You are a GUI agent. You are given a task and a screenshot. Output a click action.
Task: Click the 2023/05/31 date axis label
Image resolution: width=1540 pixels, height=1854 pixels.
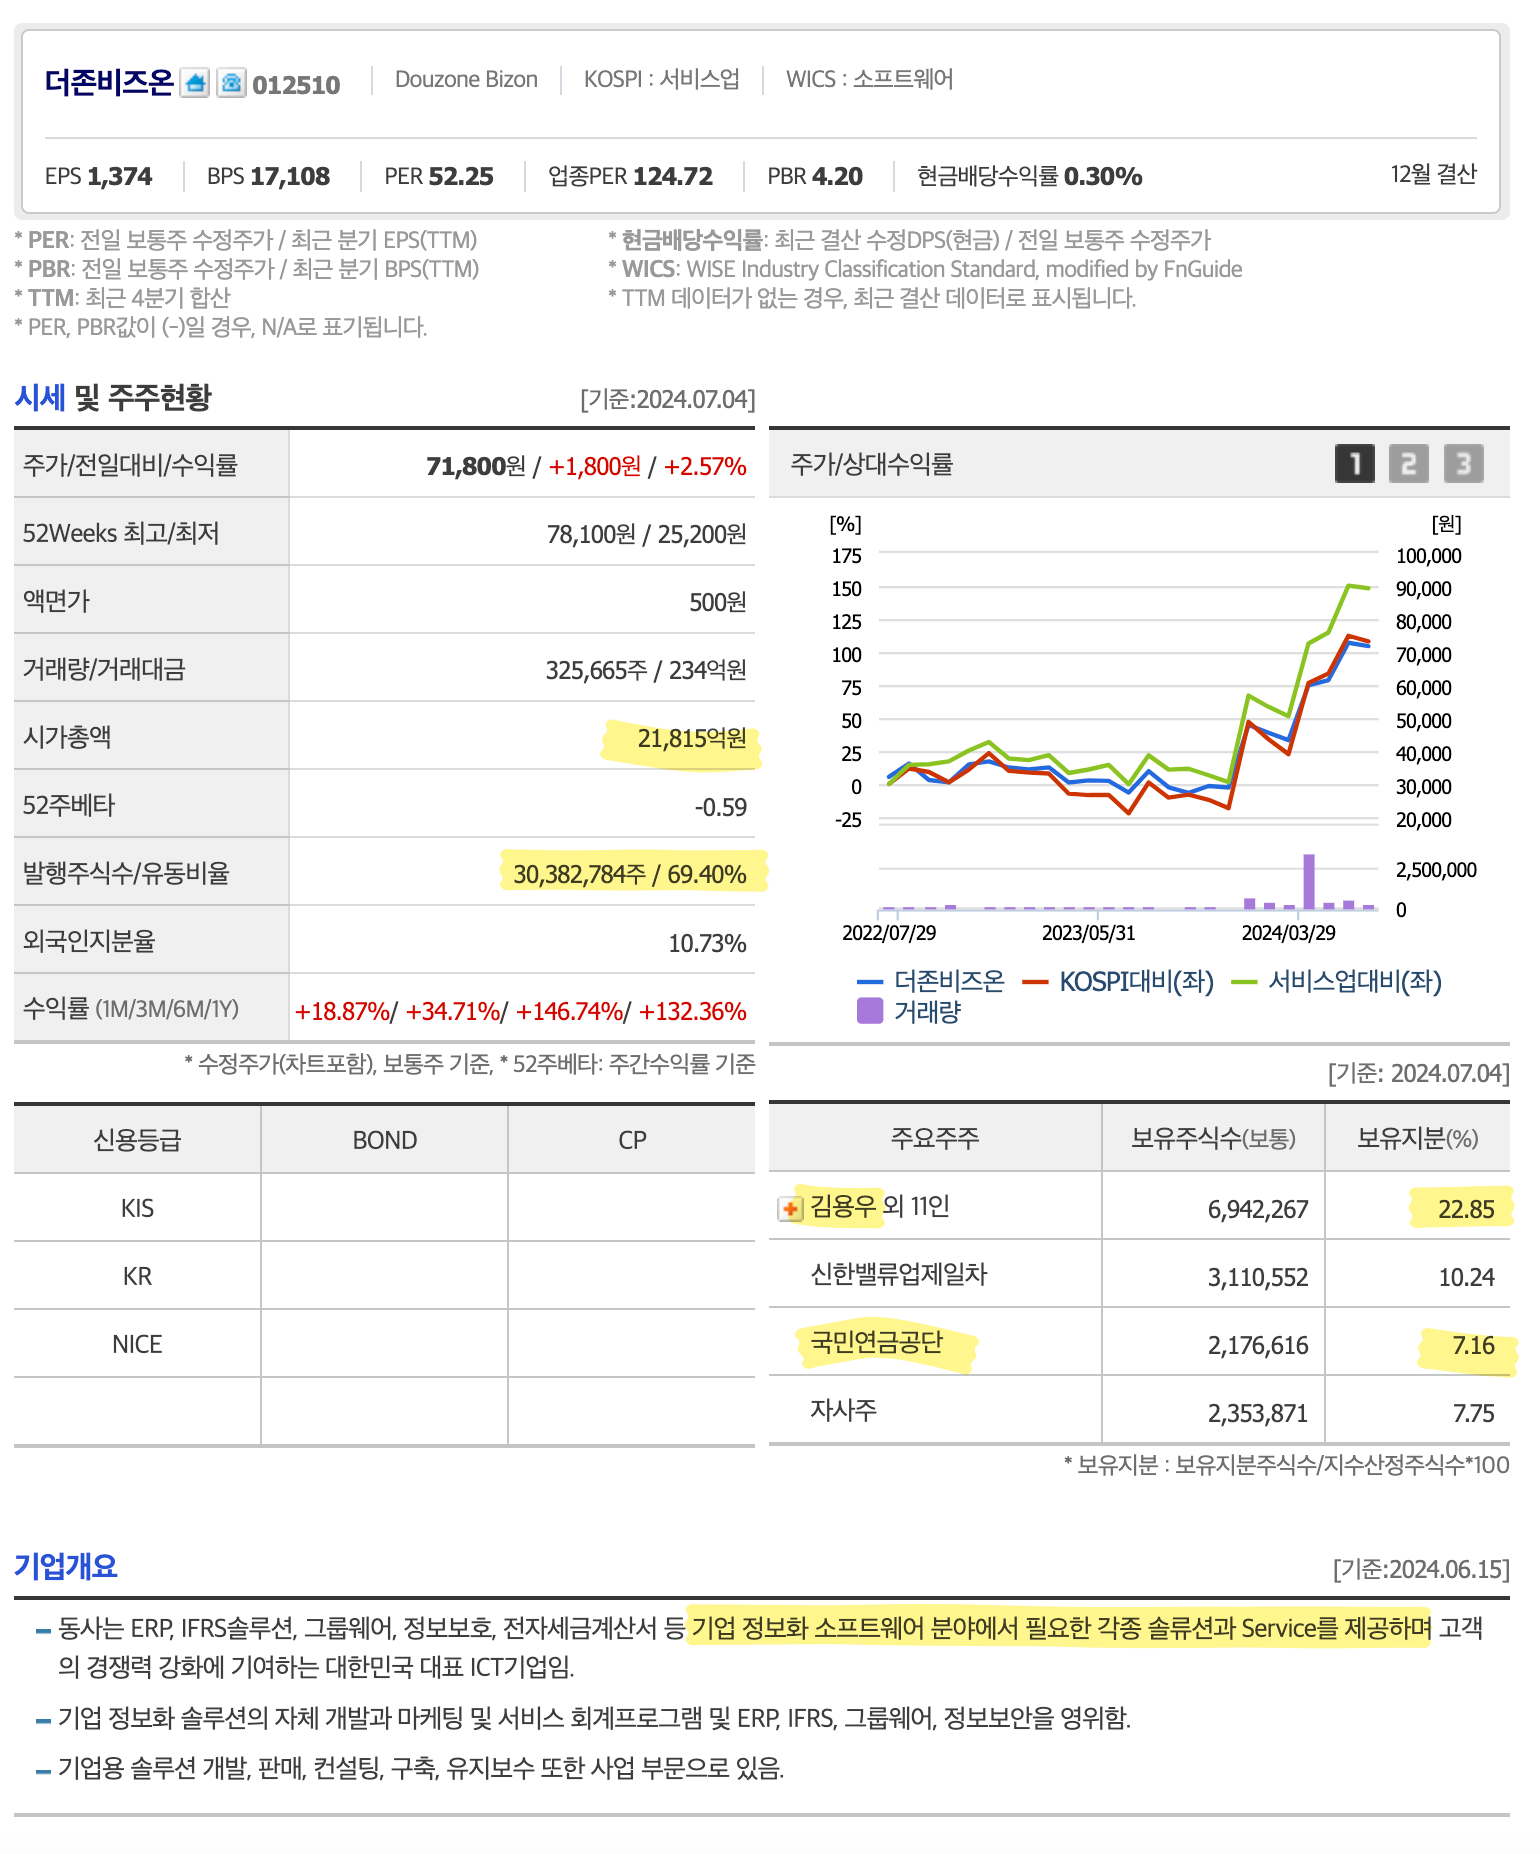[x=1088, y=932]
